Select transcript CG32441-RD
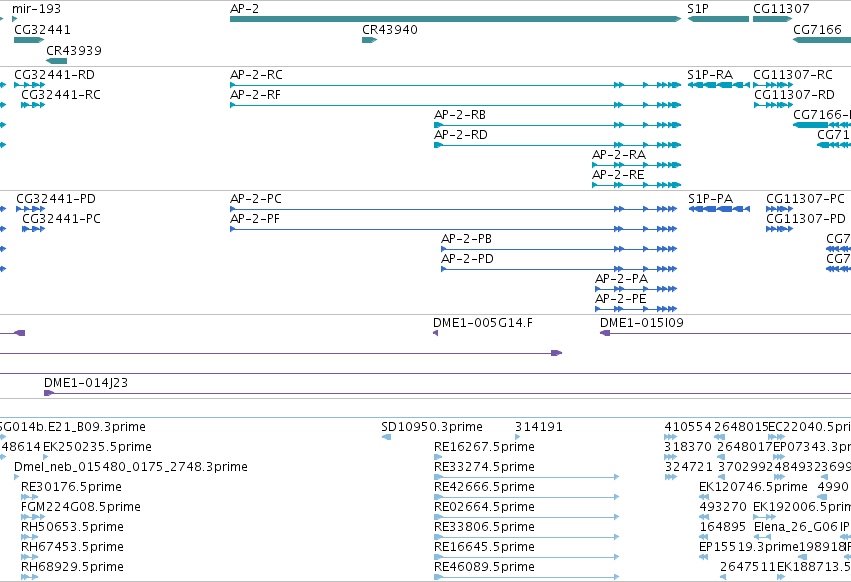The width and height of the screenshot is (851, 582). tap(29, 85)
